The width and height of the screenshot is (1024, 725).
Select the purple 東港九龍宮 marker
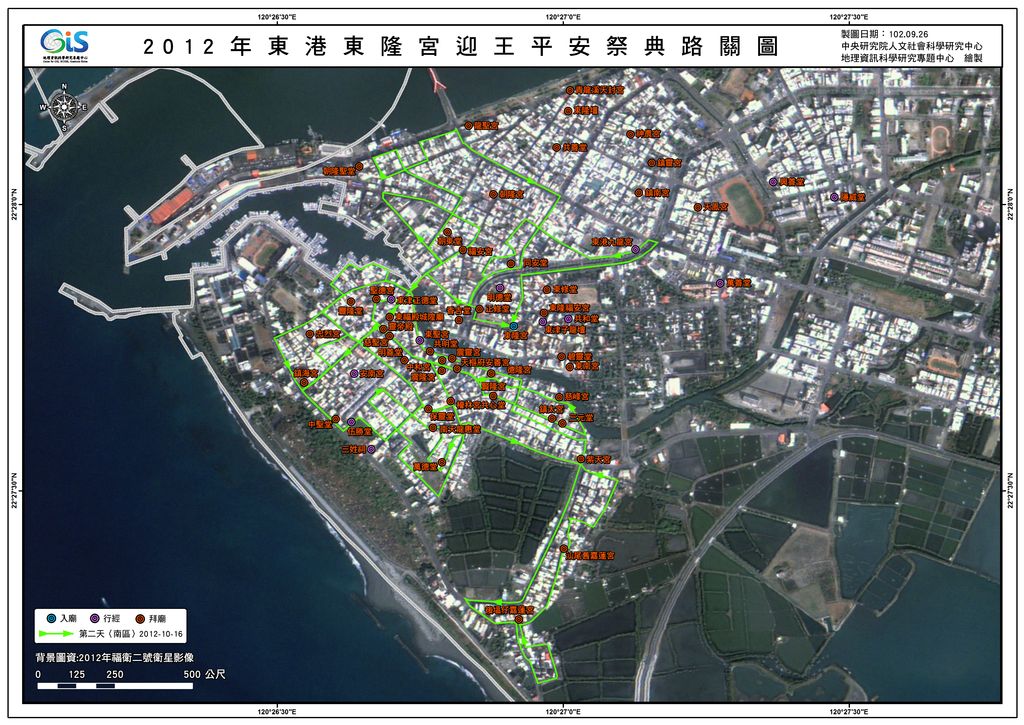635,248
